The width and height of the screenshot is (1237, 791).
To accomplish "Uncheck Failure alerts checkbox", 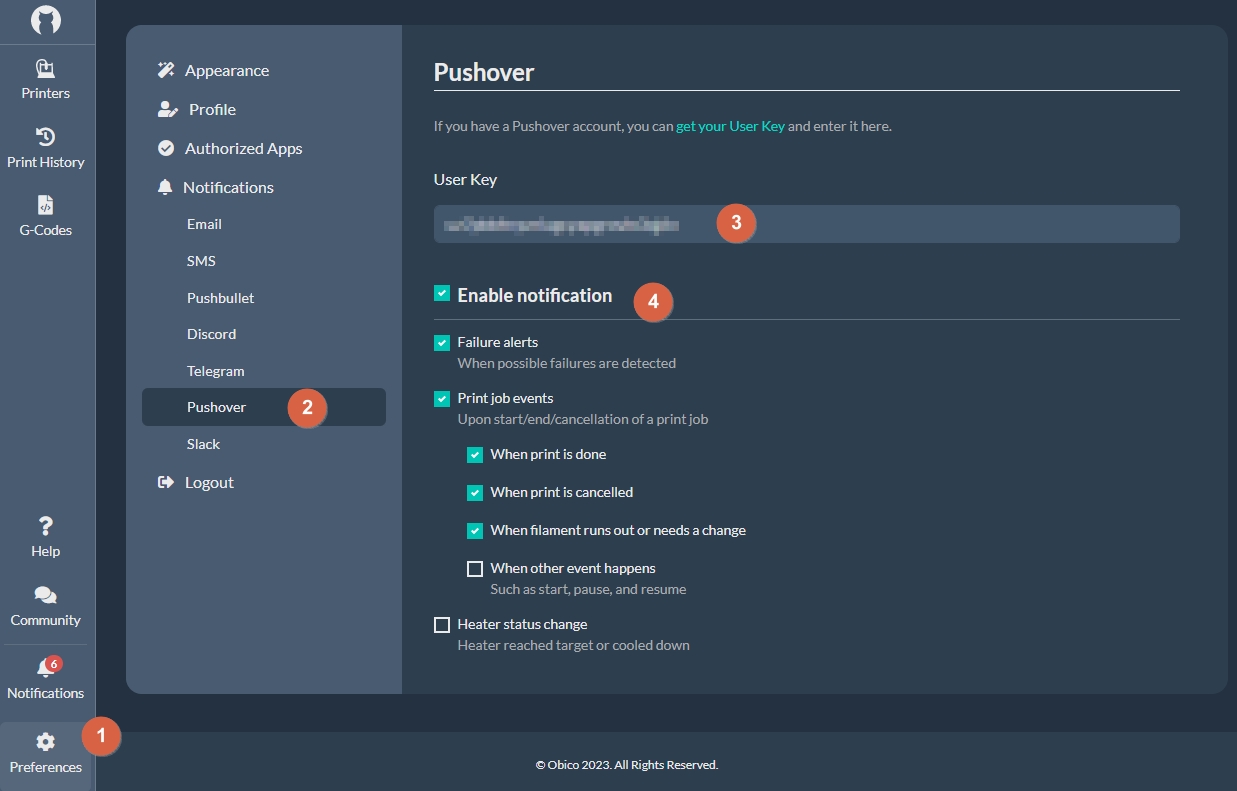I will click(x=442, y=343).
